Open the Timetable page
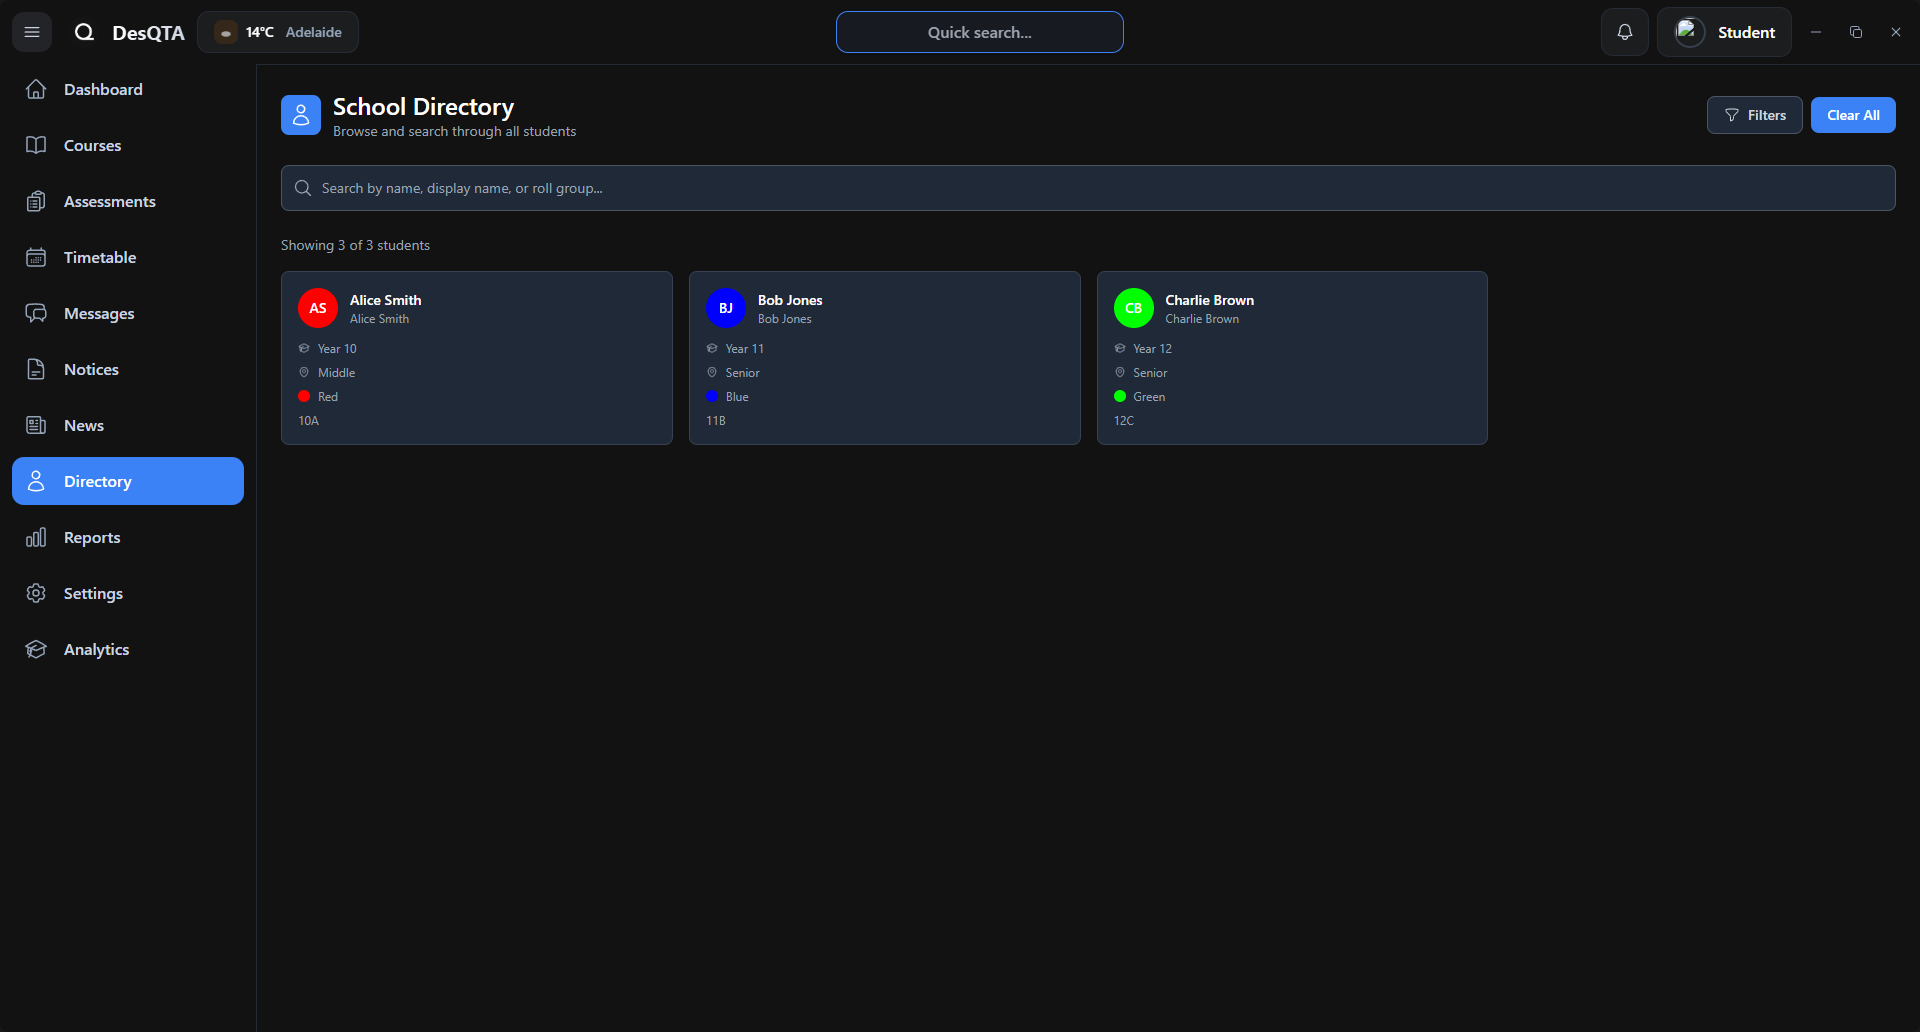Screen dimensions: 1920x1032 [100, 257]
